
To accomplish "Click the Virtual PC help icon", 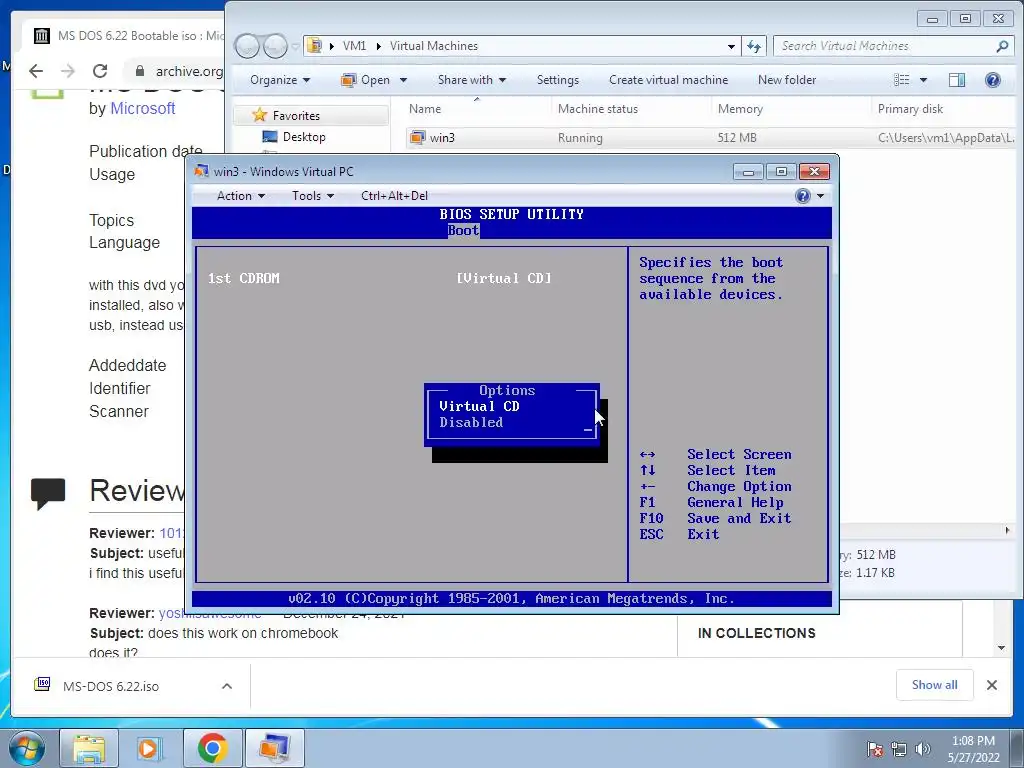I will click(x=803, y=196).
